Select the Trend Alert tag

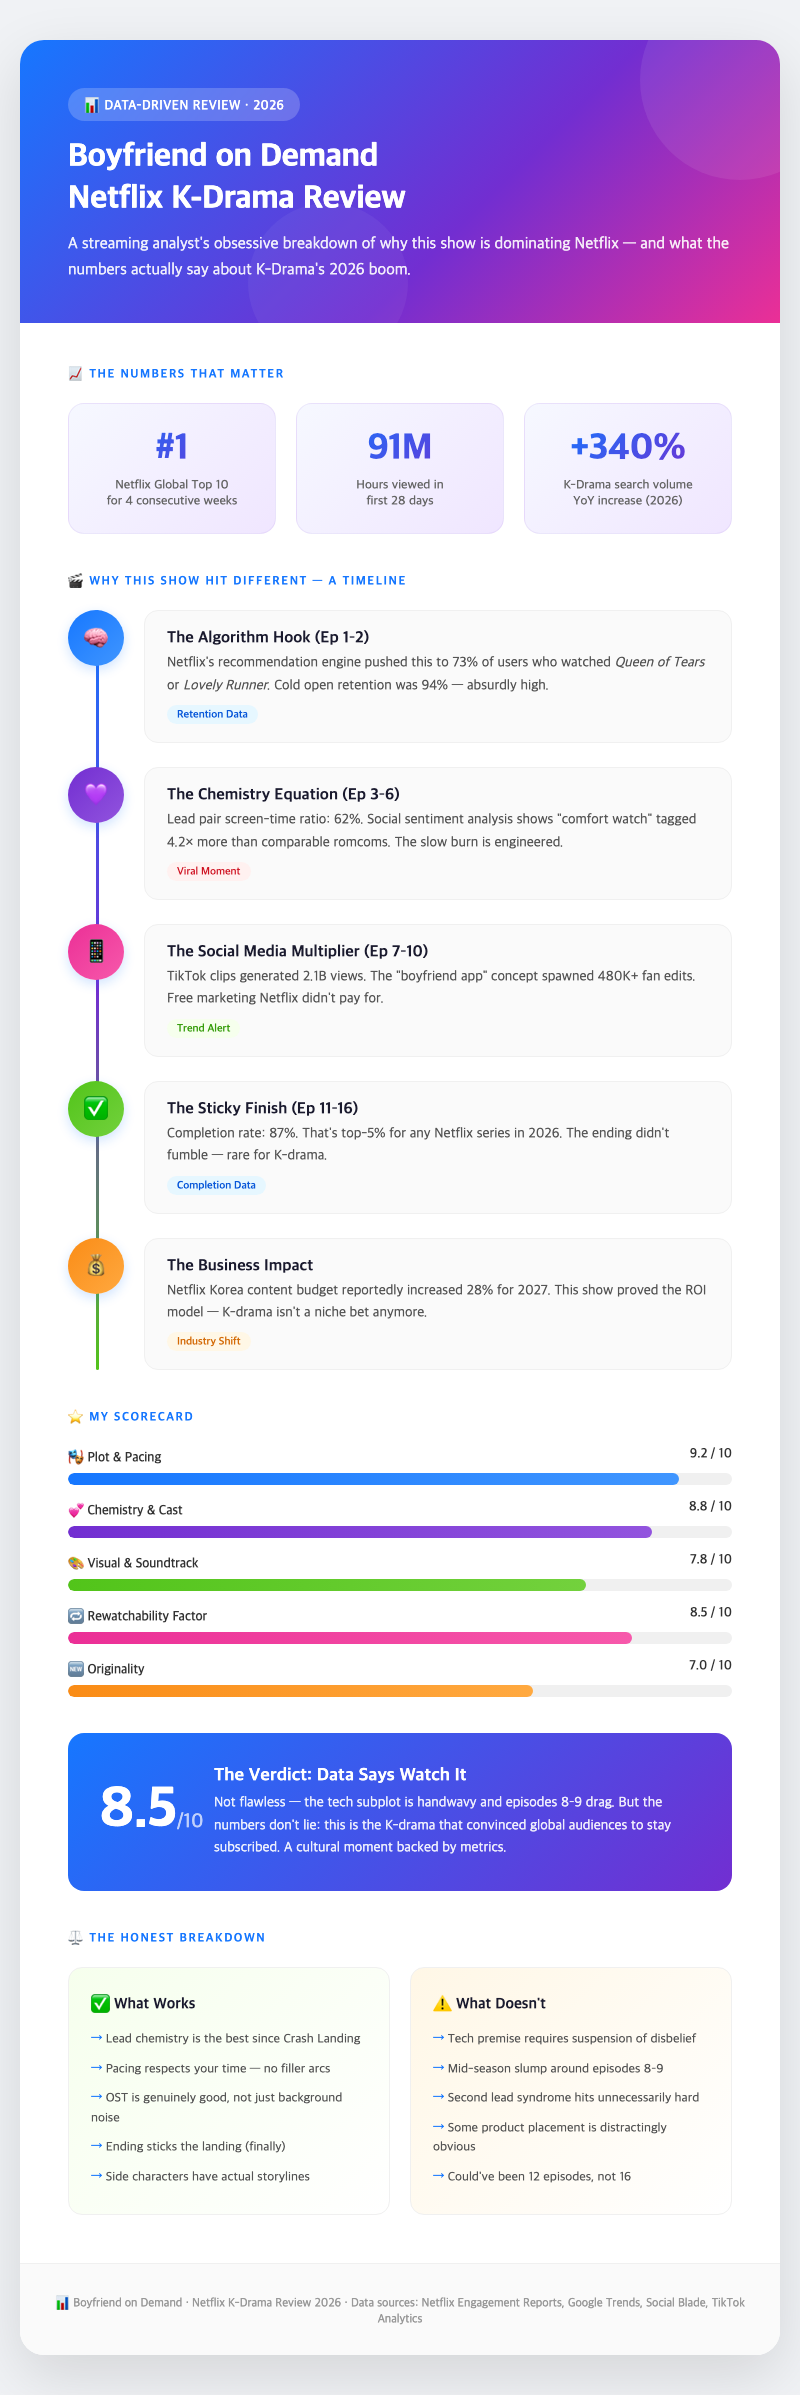(x=203, y=1028)
